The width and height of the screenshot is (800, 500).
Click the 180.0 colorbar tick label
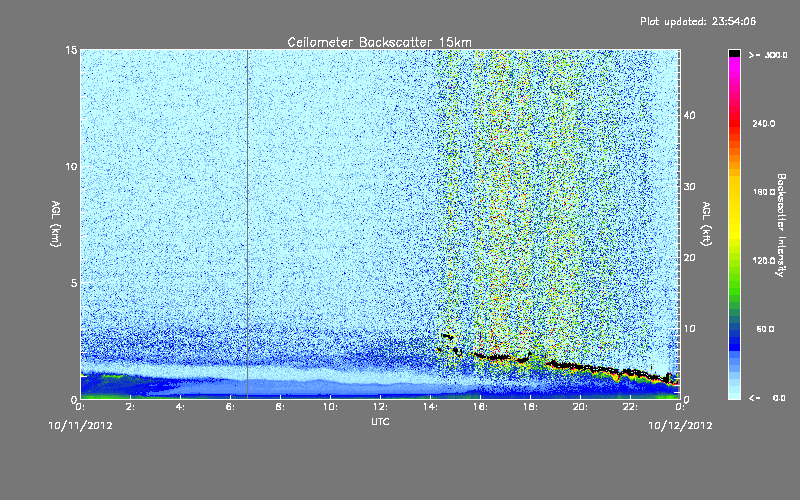pyautogui.click(x=764, y=192)
